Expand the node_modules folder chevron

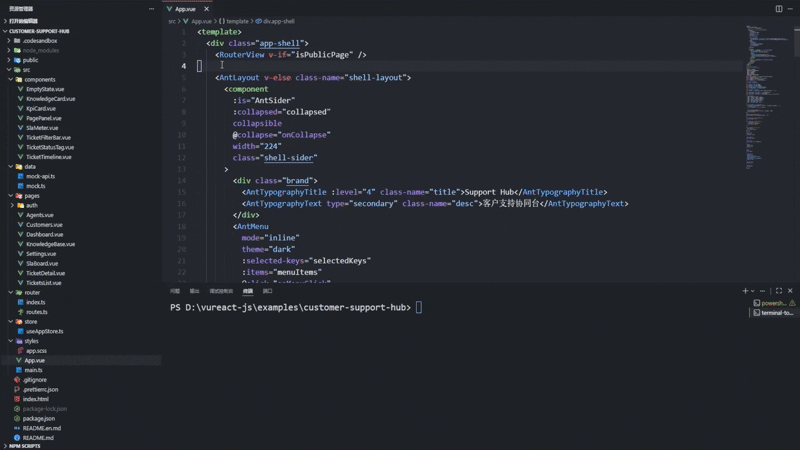click(x=9, y=51)
